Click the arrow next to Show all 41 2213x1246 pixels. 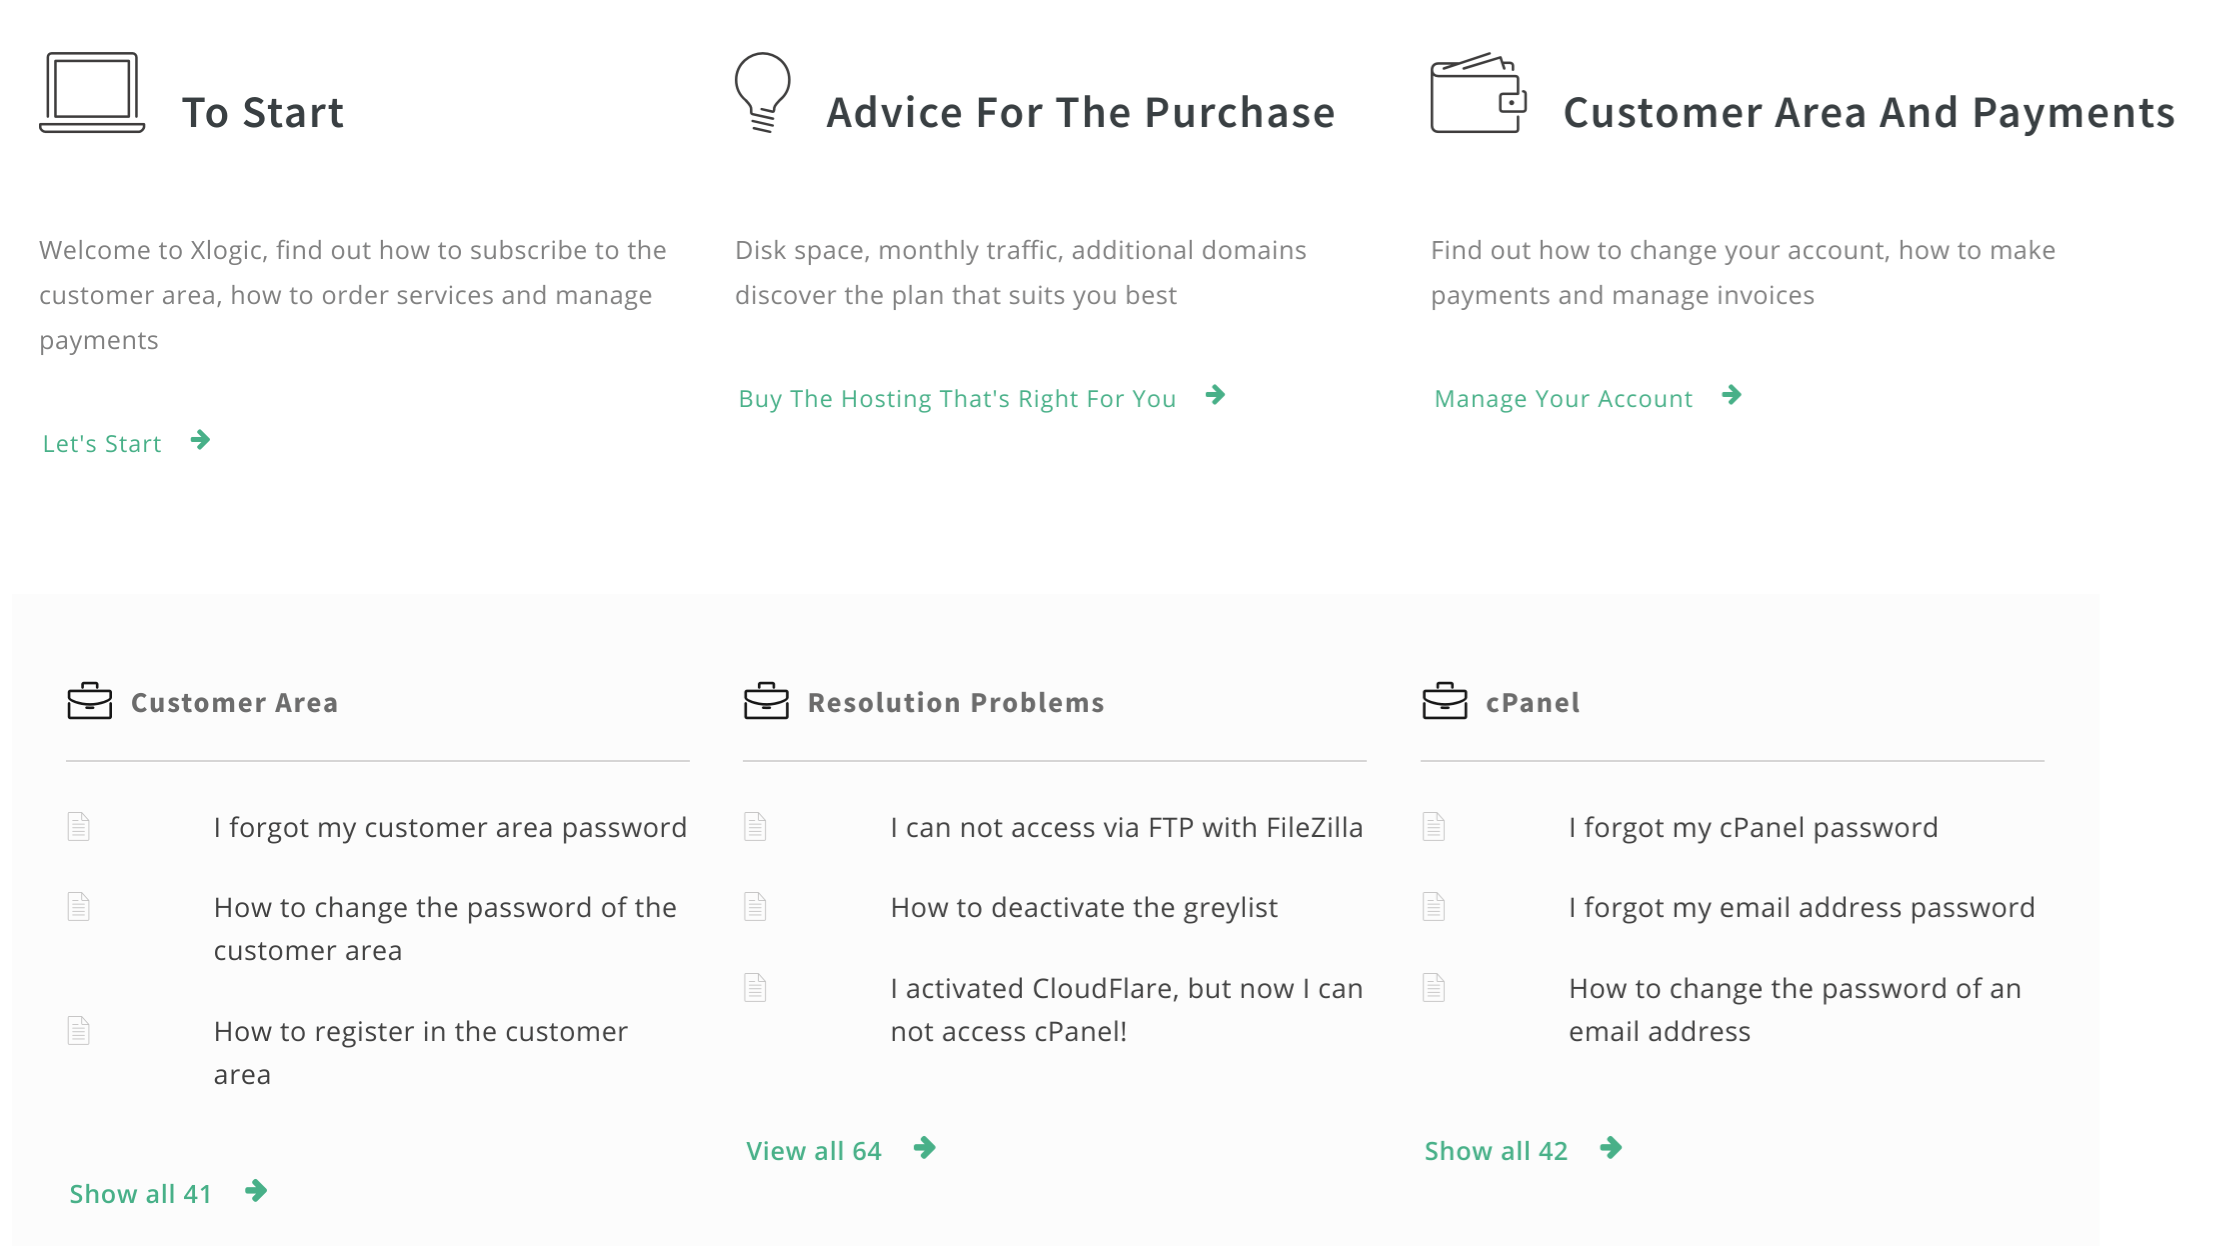point(256,1191)
